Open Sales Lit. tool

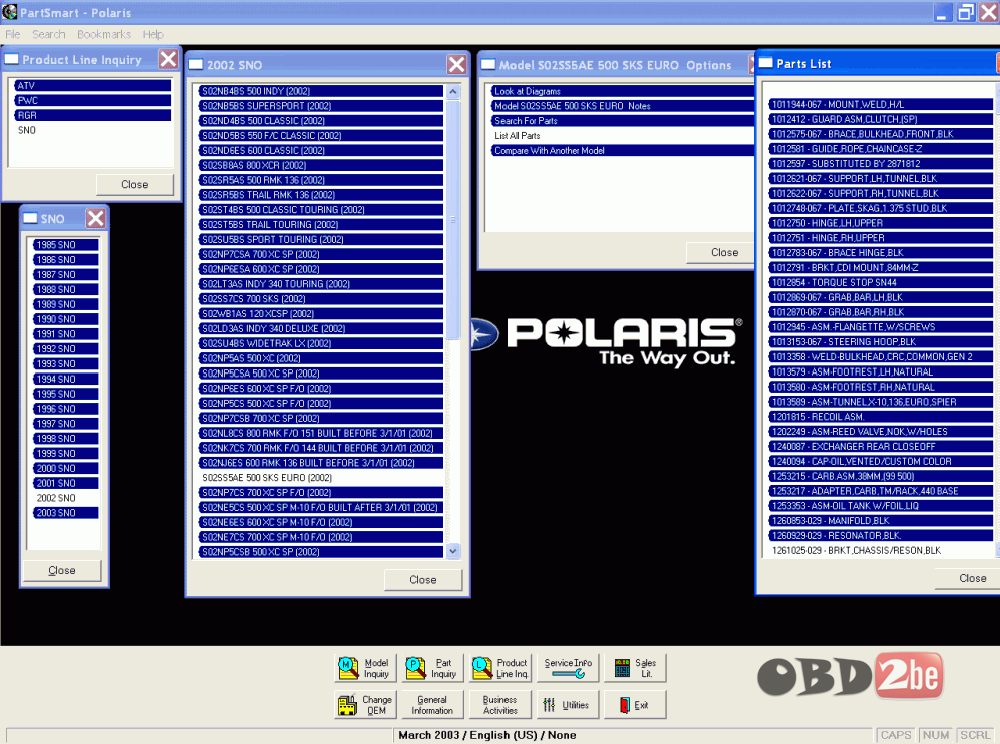(635, 667)
